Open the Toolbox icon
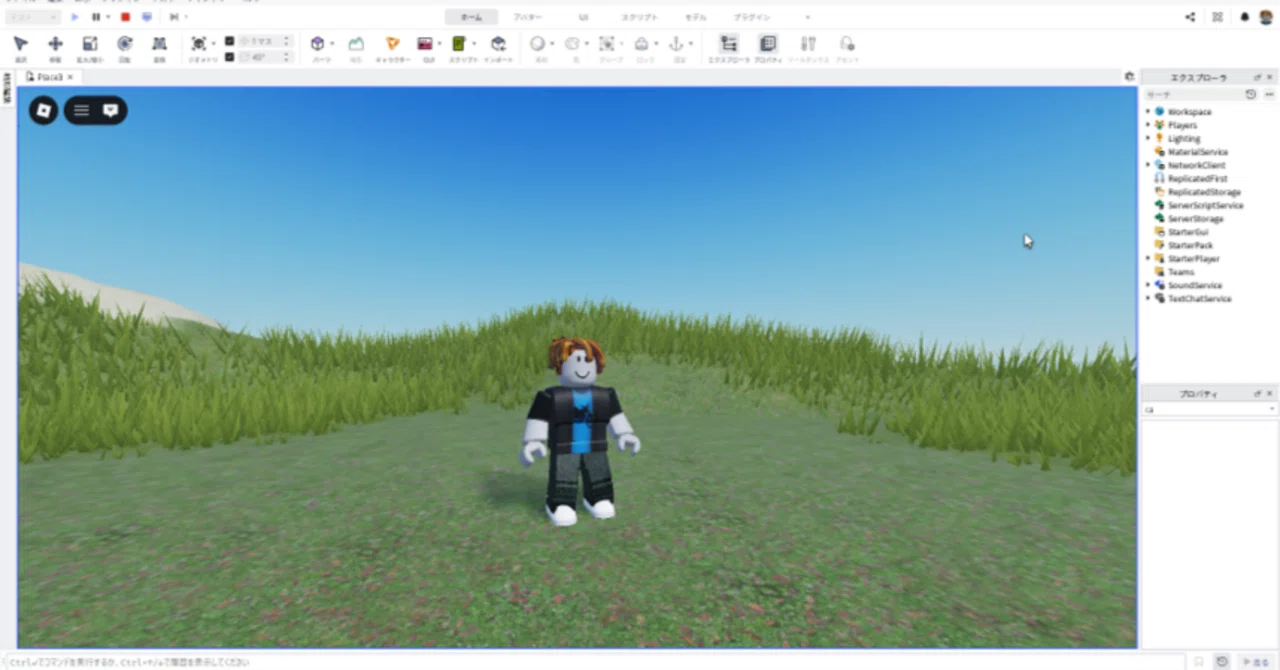The image size is (1280, 670). coord(808,44)
